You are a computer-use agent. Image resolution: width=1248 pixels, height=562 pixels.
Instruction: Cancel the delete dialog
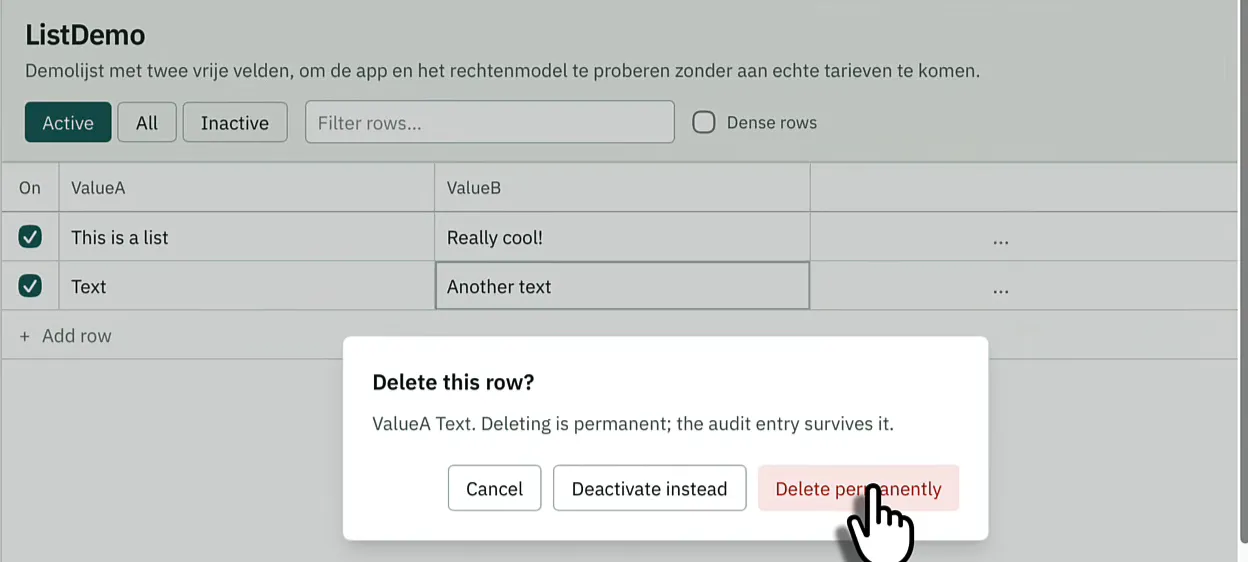[x=494, y=488]
